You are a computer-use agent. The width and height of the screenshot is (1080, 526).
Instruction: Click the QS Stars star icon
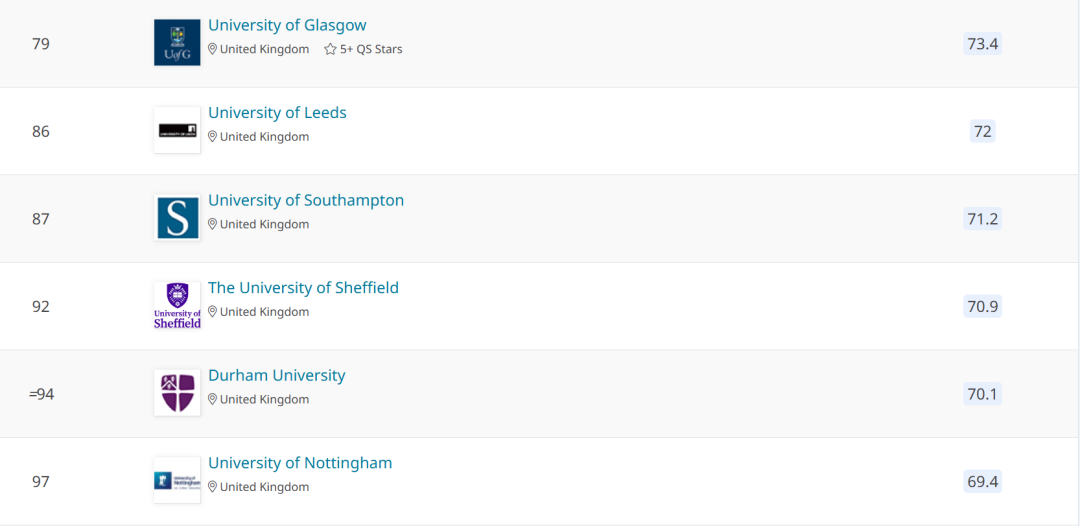click(330, 50)
